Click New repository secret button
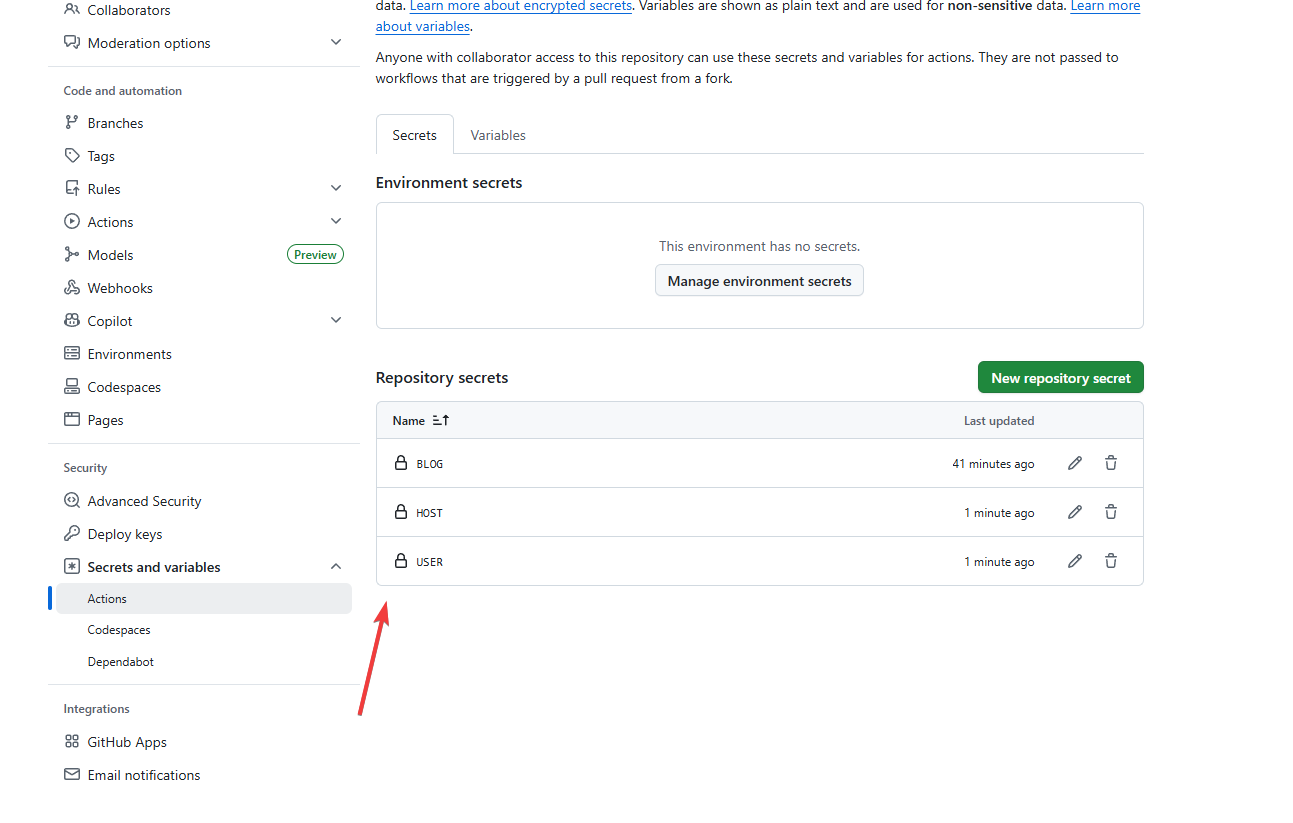Image resolution: width=1293 pixels, height=823 pixels. click(x=1060, y=378)
